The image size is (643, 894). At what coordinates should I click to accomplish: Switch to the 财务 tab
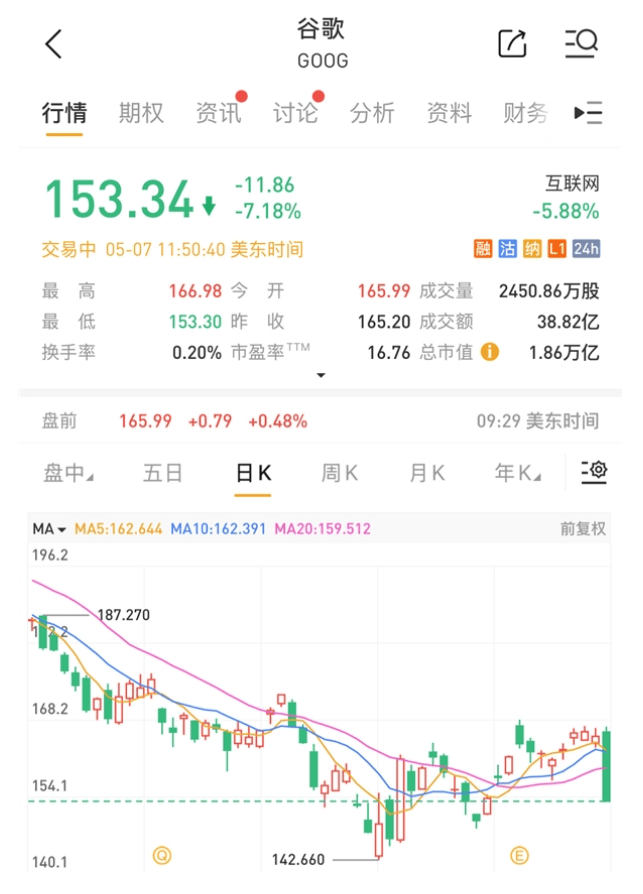point(525,112)
